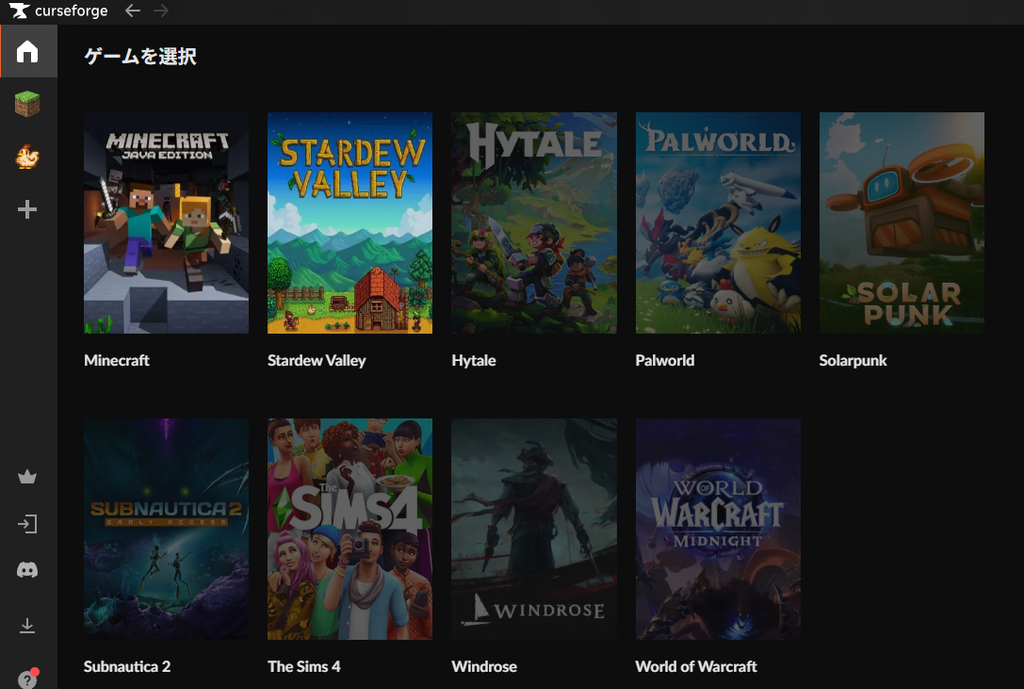Select the Stardew Valley cover art
Viewport: 1024px width, 689px height.
pos(350,223)
